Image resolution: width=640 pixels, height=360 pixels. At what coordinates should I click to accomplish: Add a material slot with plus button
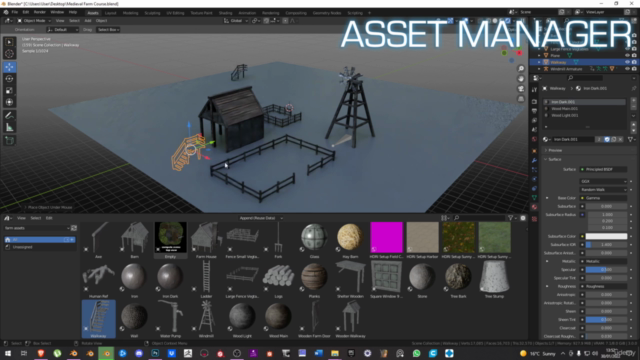(633, 100)
